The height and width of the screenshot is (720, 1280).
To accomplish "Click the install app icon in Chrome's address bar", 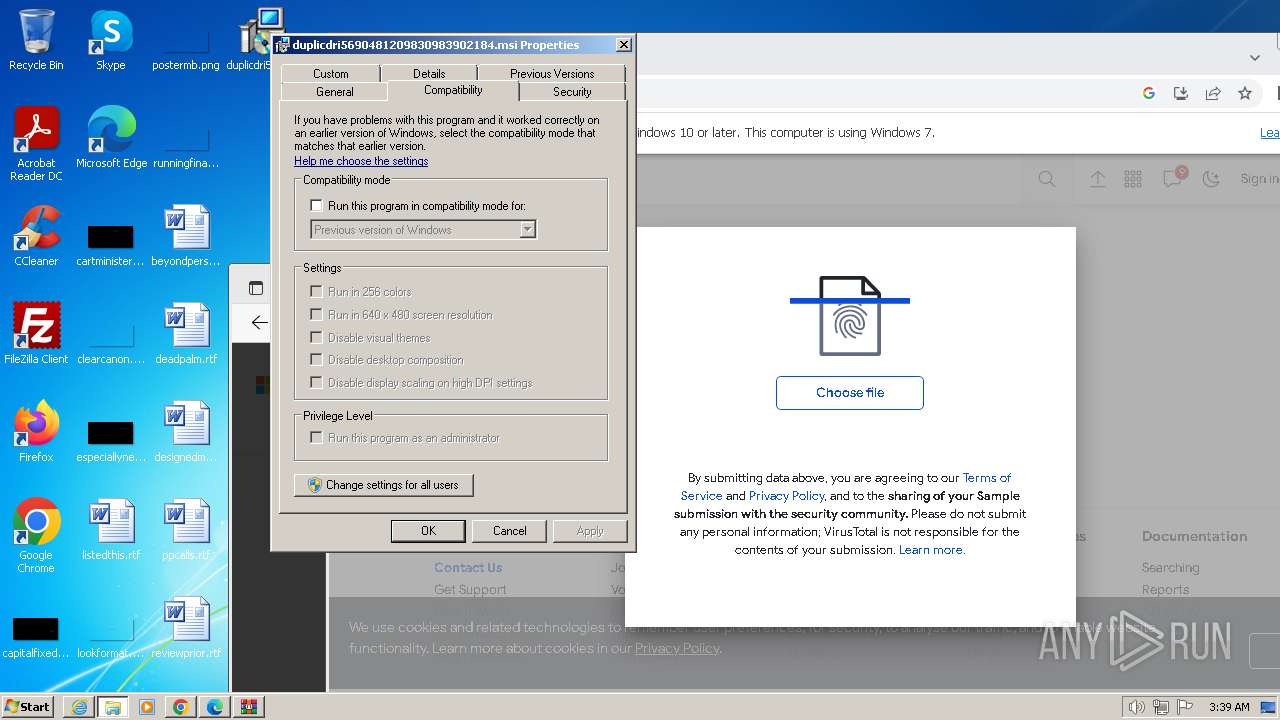I will pos(1181,93).
